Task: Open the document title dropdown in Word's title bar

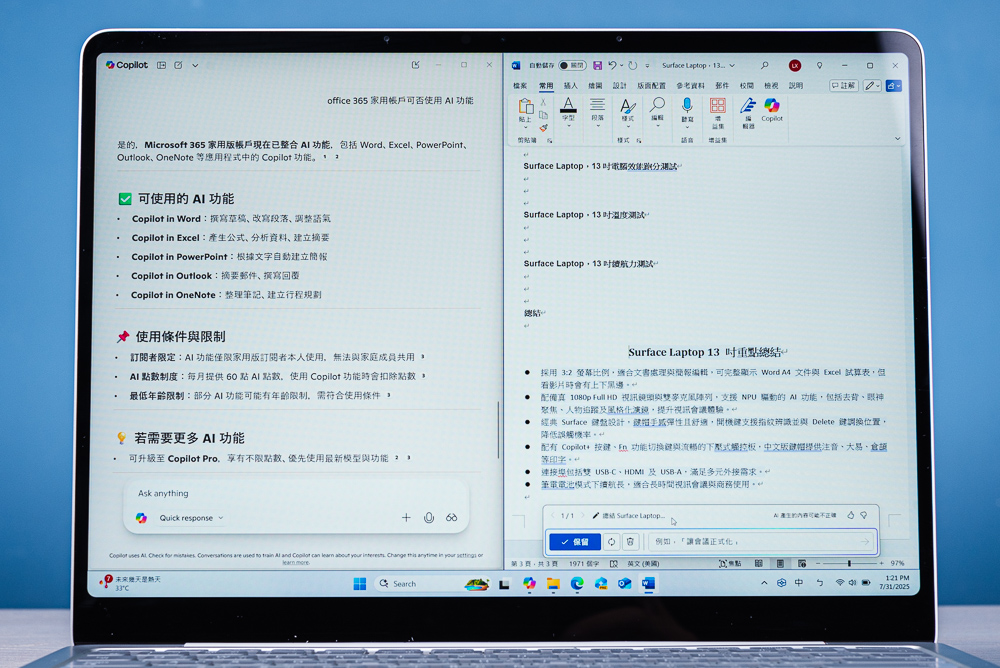Action: tap(732, 65)
